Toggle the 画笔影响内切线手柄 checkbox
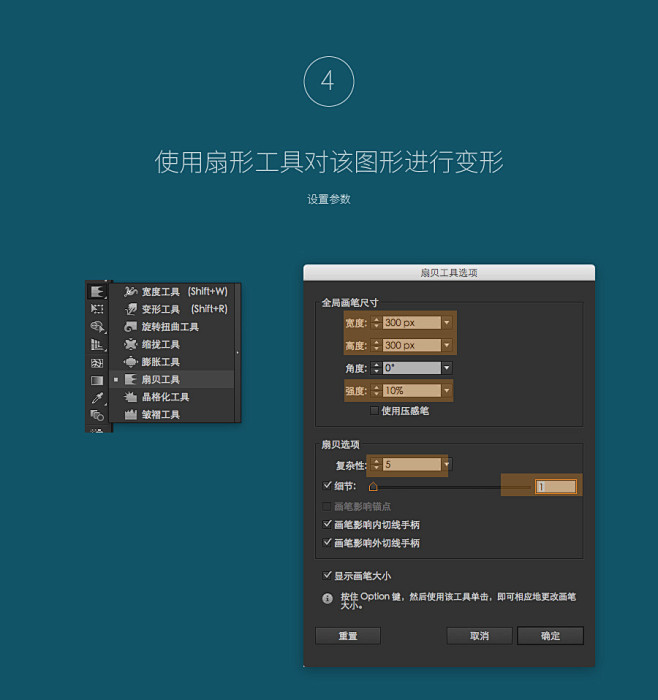Screen dimensions: 658x700 pyautogui.click(x=327, y=524)
